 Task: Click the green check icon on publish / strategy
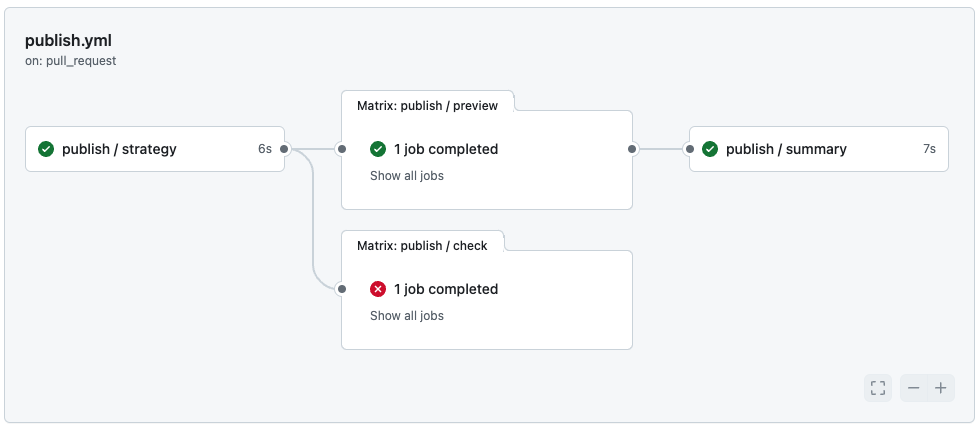(46, 149)
